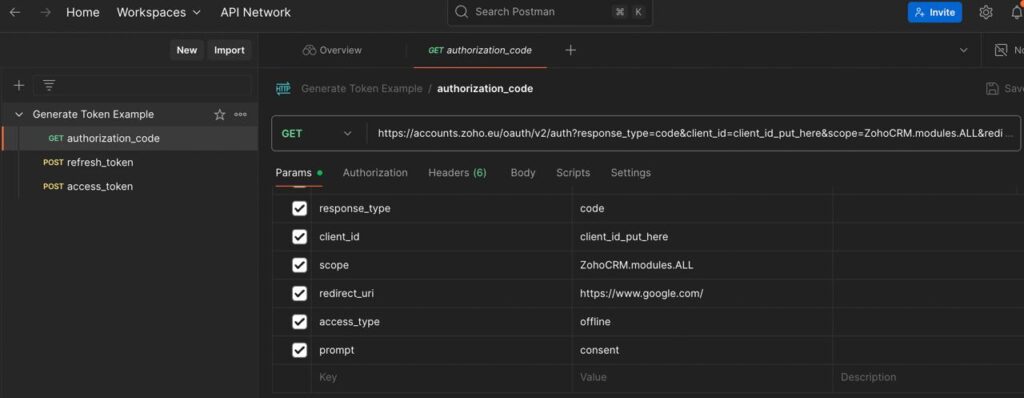Click the value 'consent'
Screen dimensions: 1024x398
[x=600, y=350]
